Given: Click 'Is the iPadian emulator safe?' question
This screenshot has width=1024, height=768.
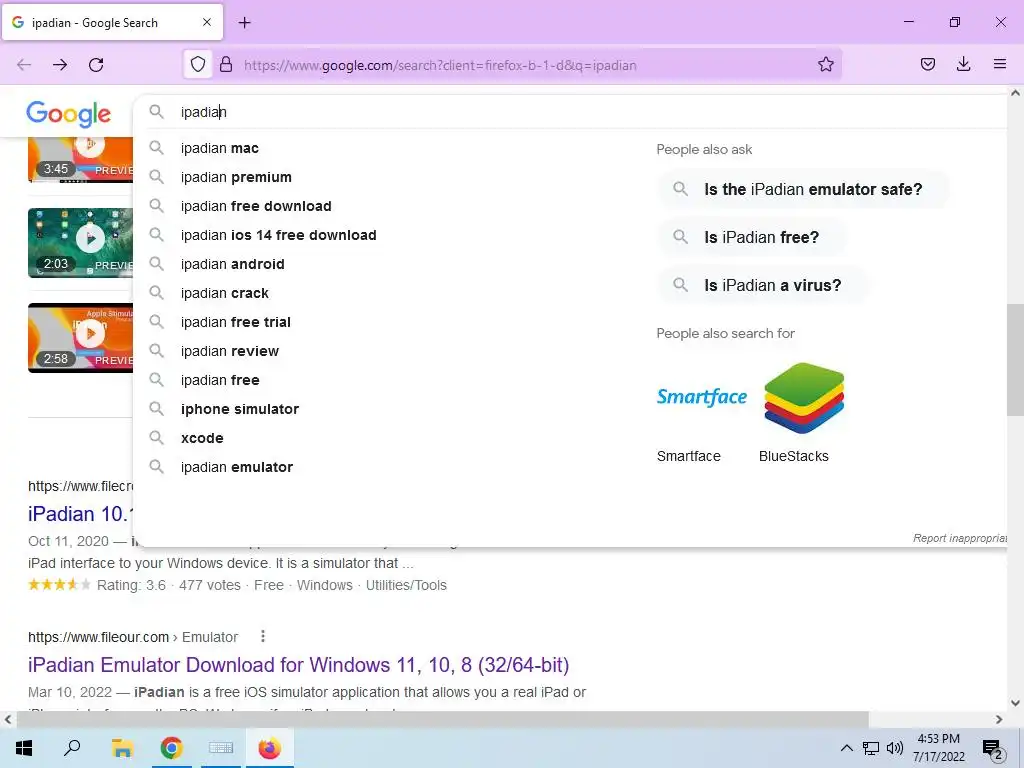Looking at the screenshot, I should point(803,189).
